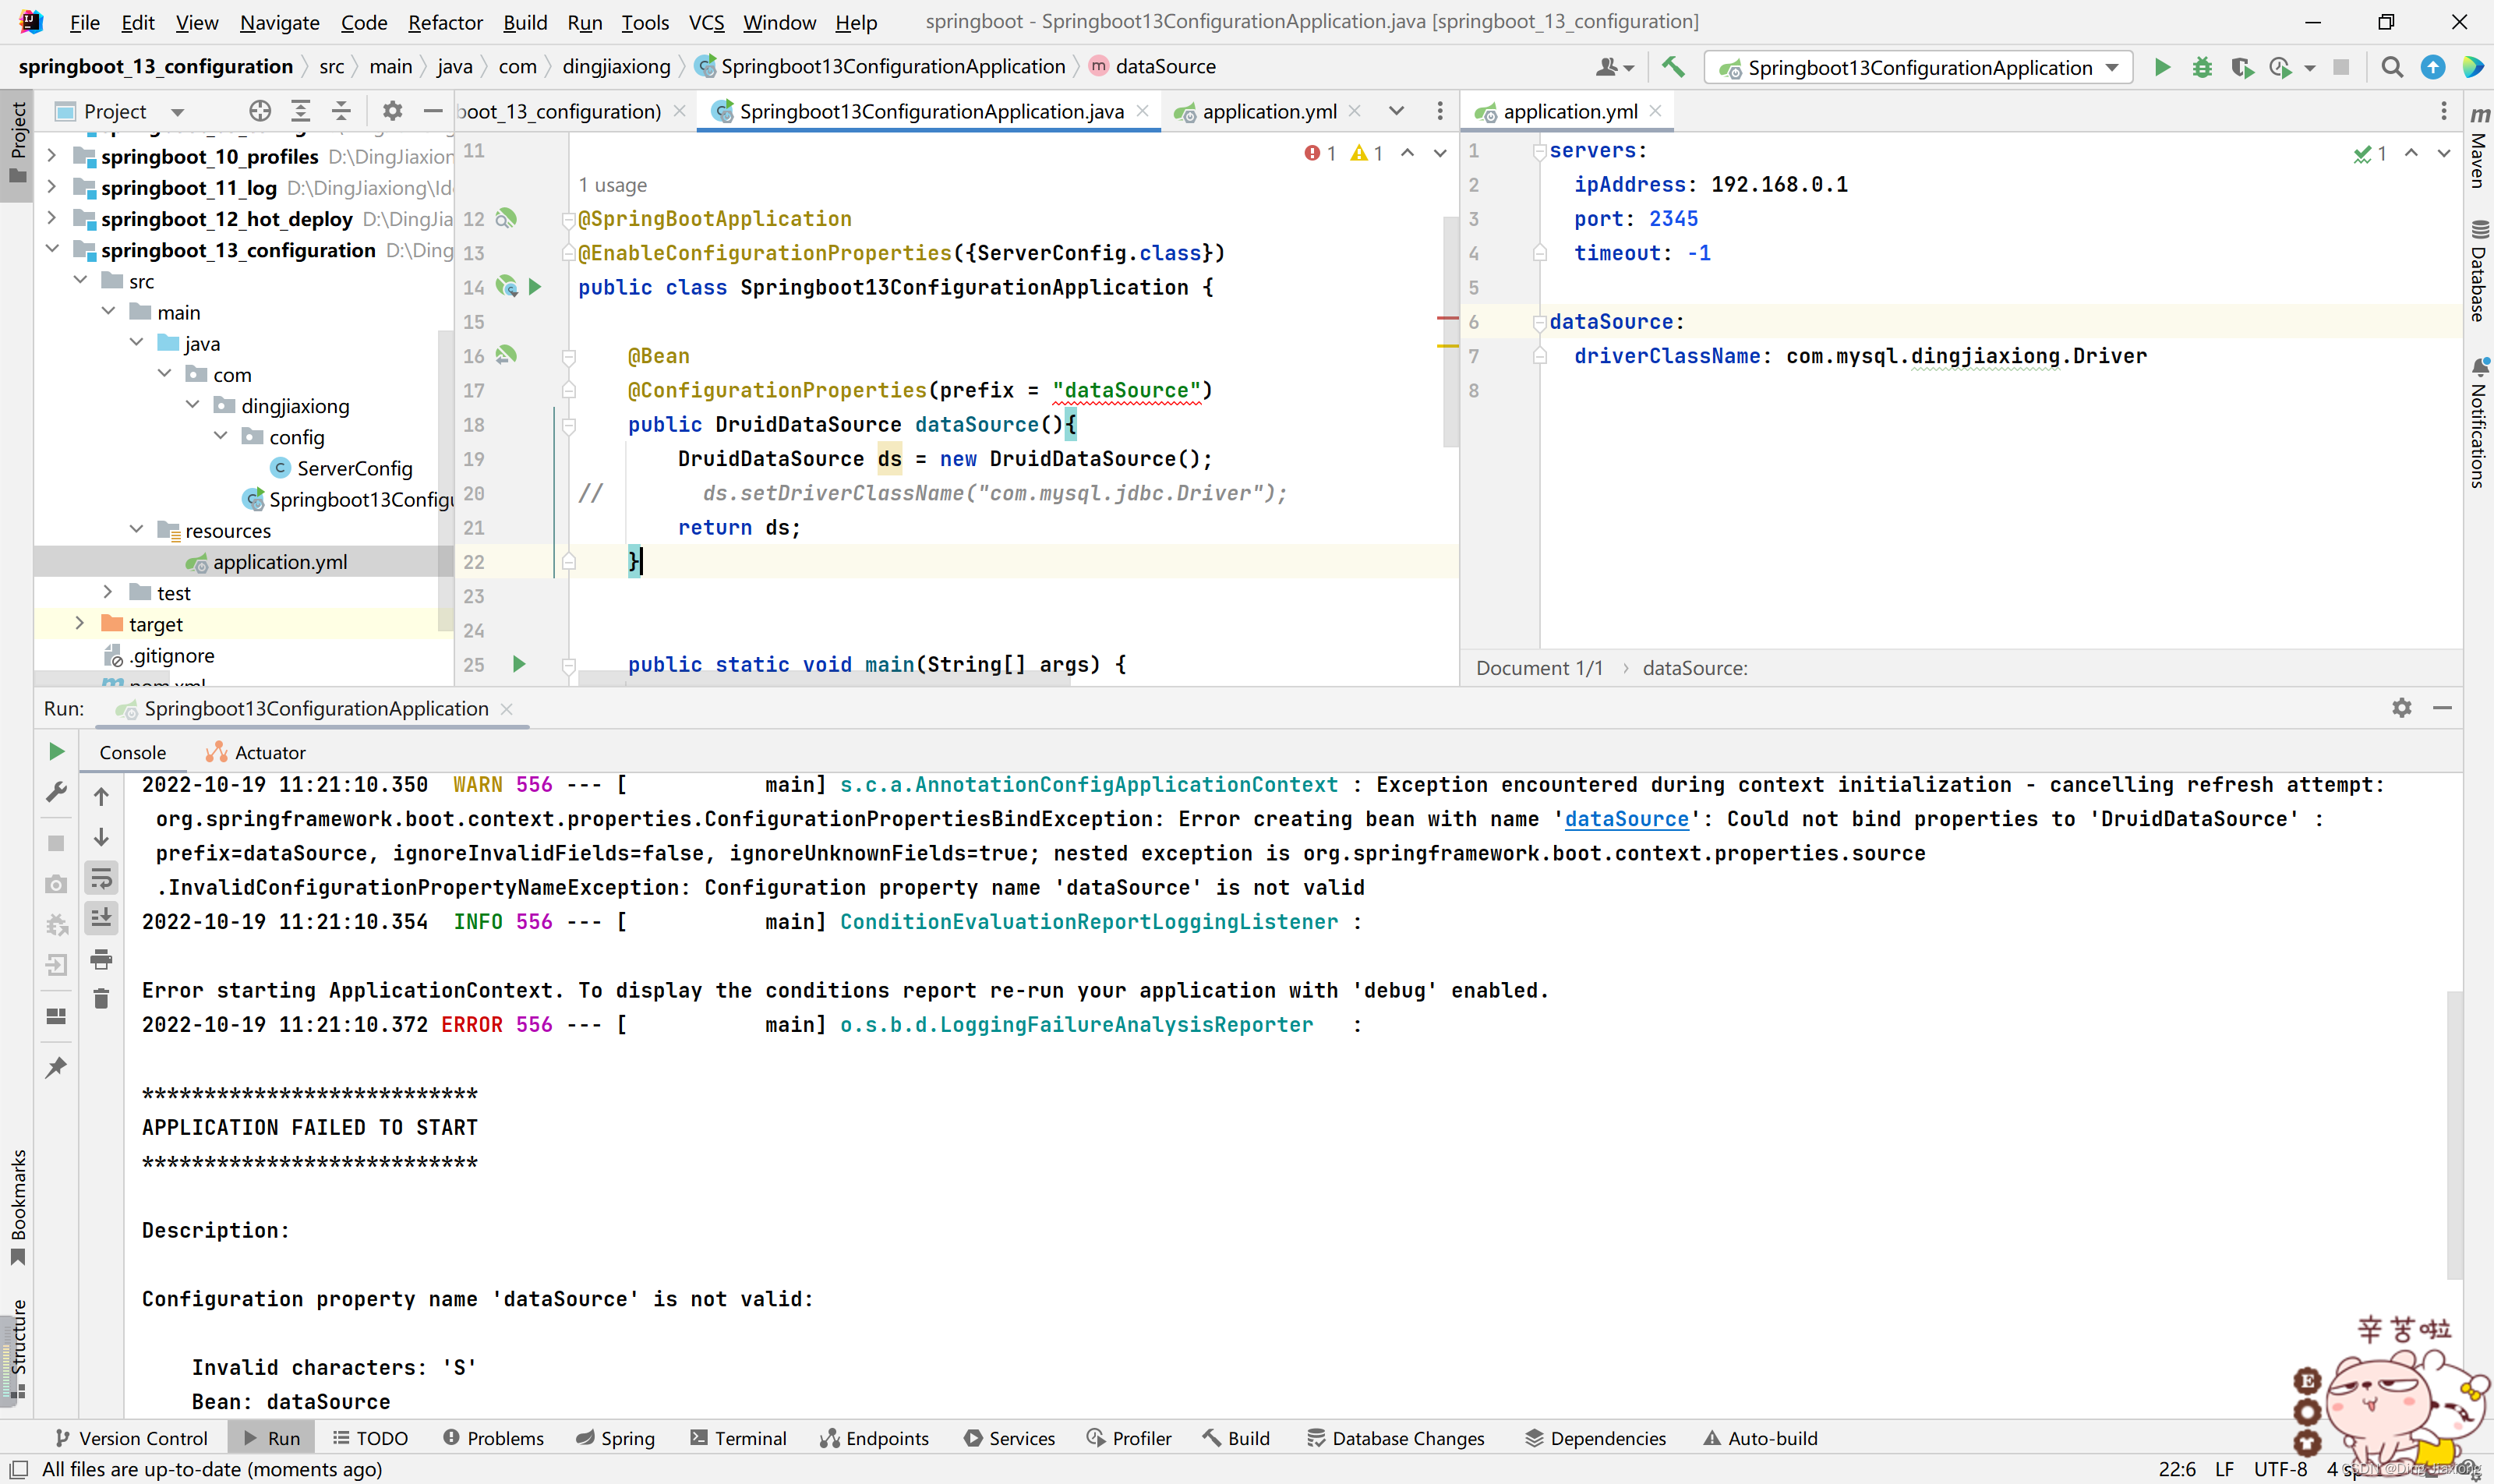Click the blue update arrow icon
The image size is (2494, 1484).
tap(2433, 67)
